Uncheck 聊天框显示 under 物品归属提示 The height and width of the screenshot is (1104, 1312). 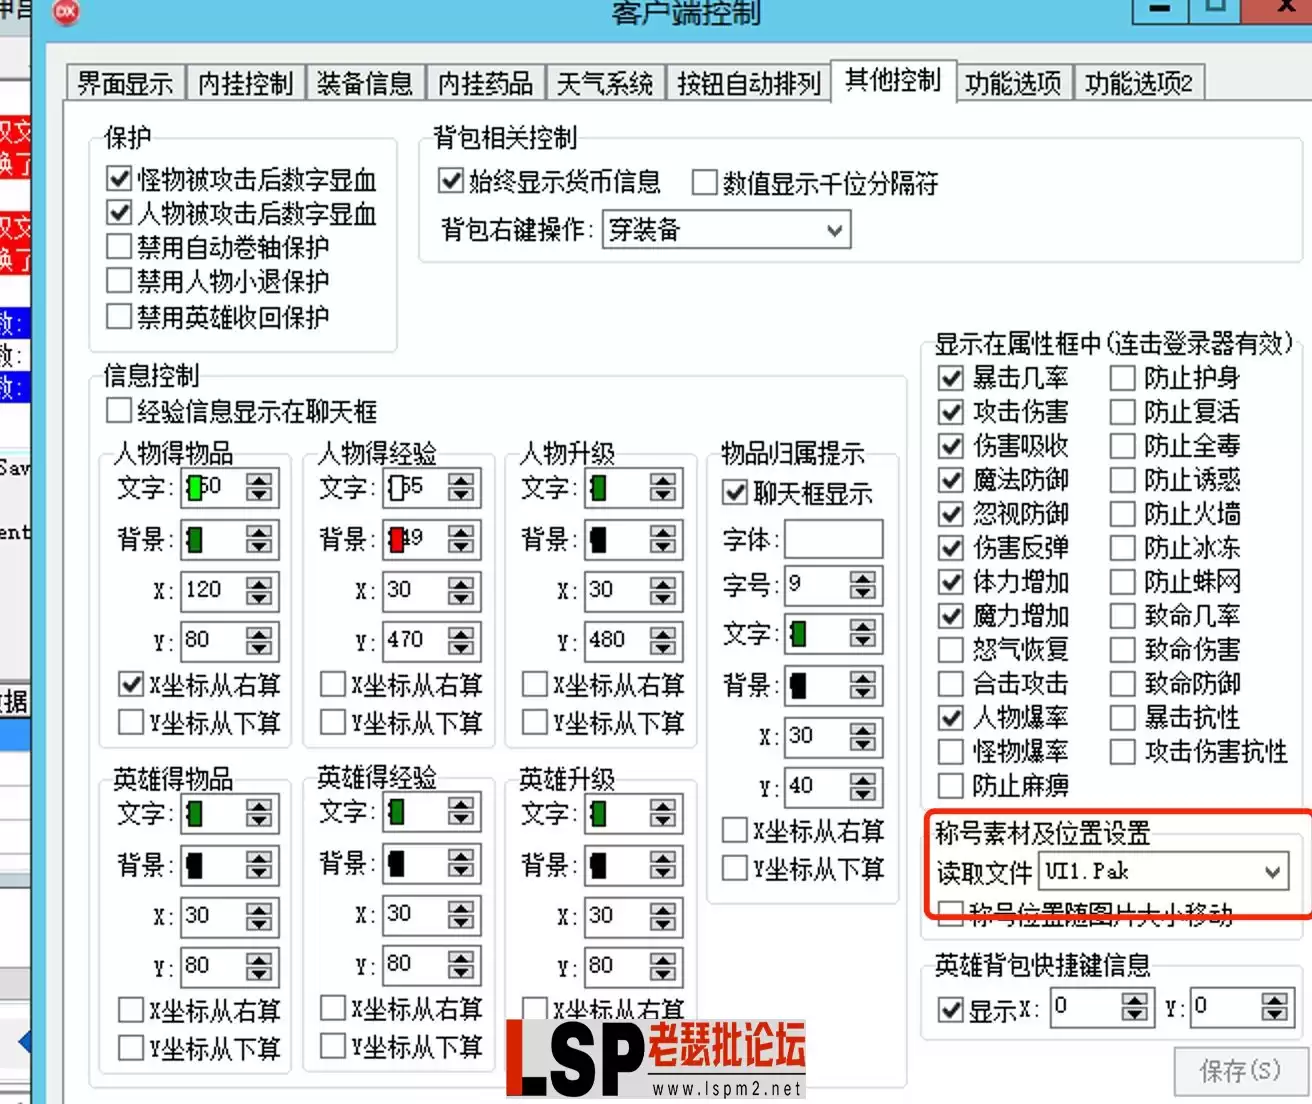pos(735,493)
